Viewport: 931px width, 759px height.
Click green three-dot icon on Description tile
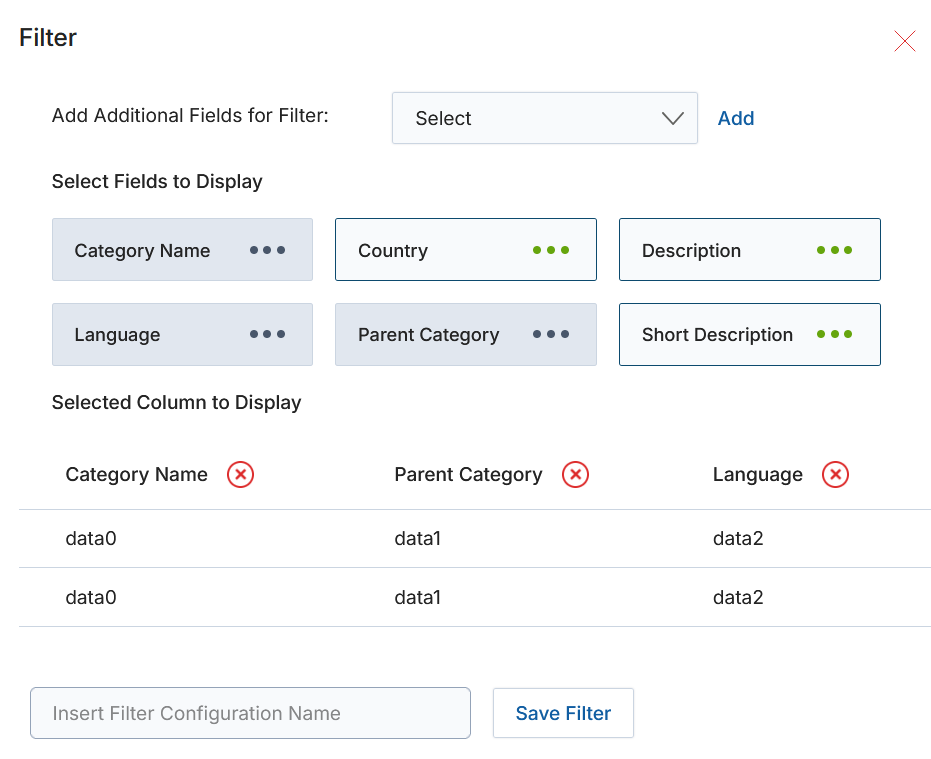(834, 250)
